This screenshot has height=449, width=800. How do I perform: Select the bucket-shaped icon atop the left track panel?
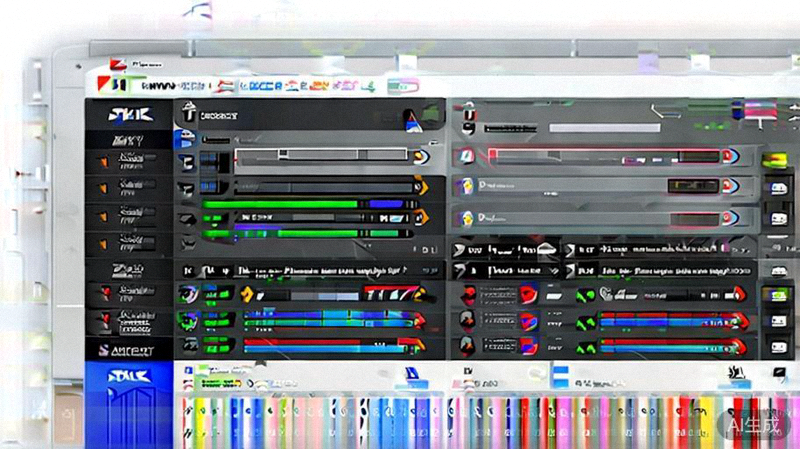pyautogui.click(x=188, y=115)
